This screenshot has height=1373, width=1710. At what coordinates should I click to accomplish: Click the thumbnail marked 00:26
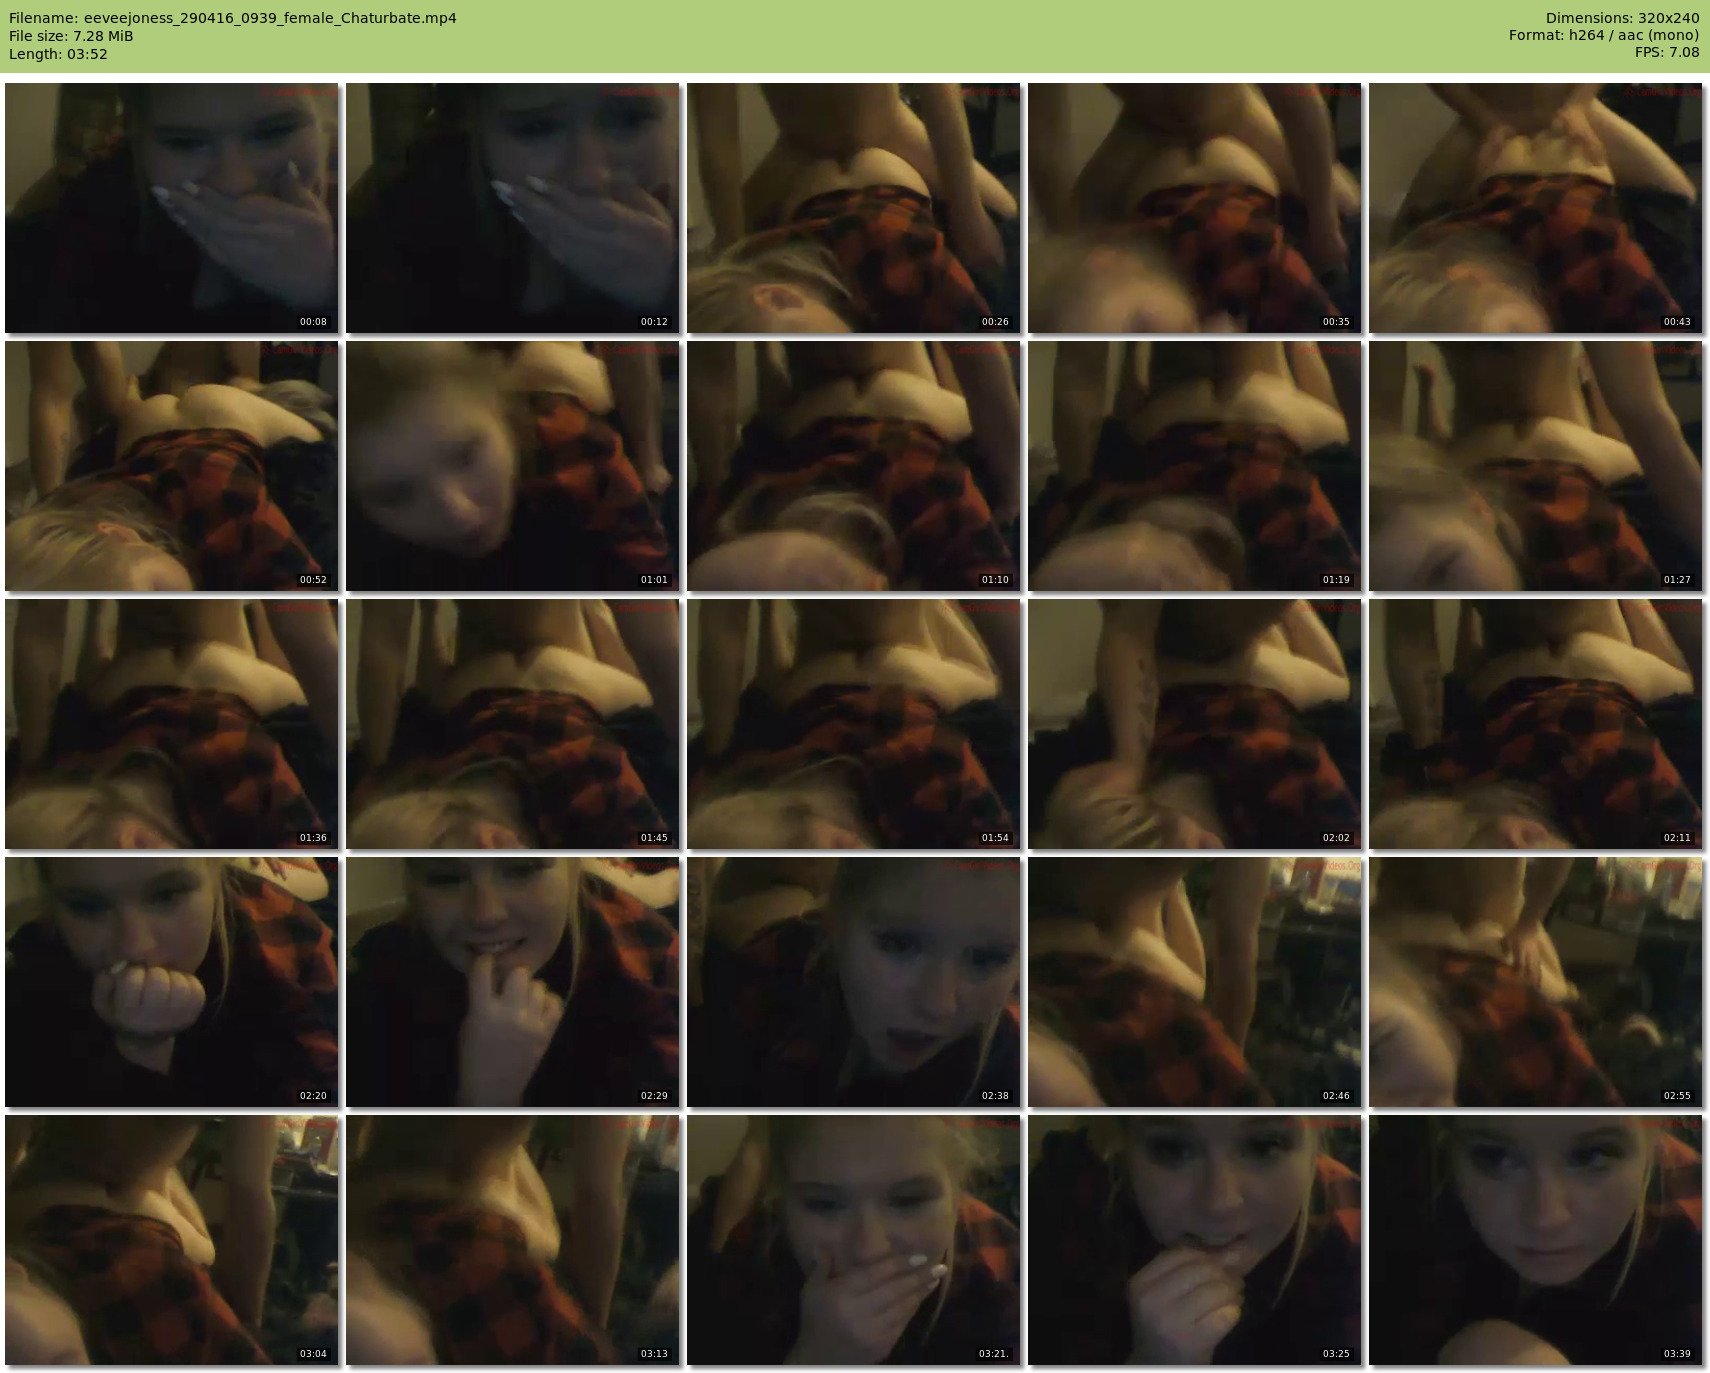pyautogui.click(x=854, y=208)
